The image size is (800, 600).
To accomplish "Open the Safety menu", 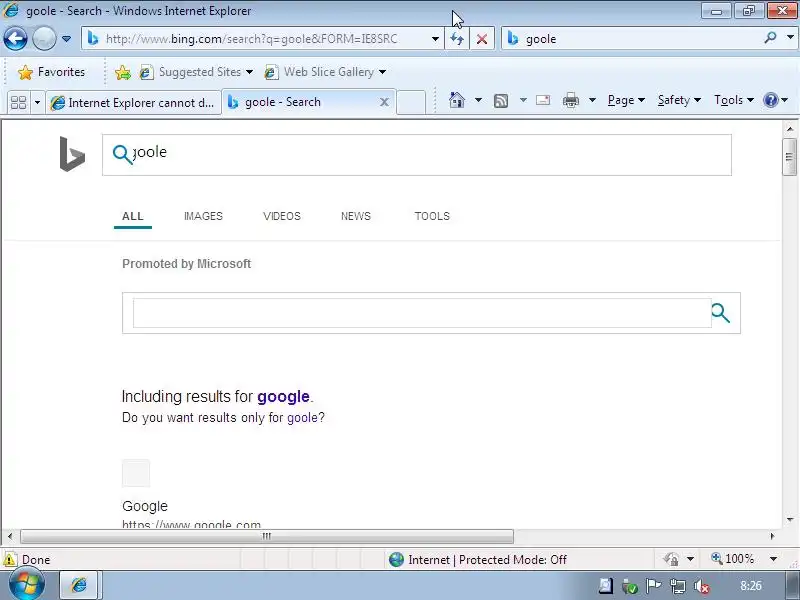I will click(x=679, y=100).
